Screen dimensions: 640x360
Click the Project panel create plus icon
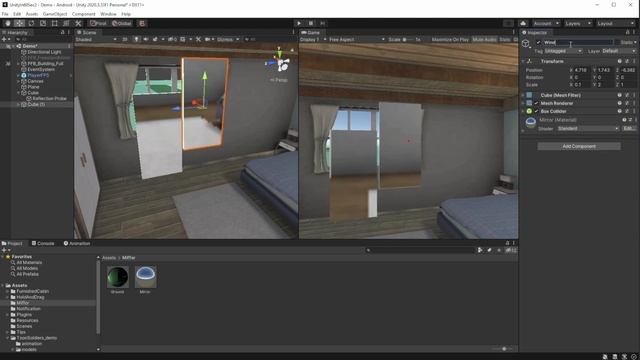(x=5, y=250)
